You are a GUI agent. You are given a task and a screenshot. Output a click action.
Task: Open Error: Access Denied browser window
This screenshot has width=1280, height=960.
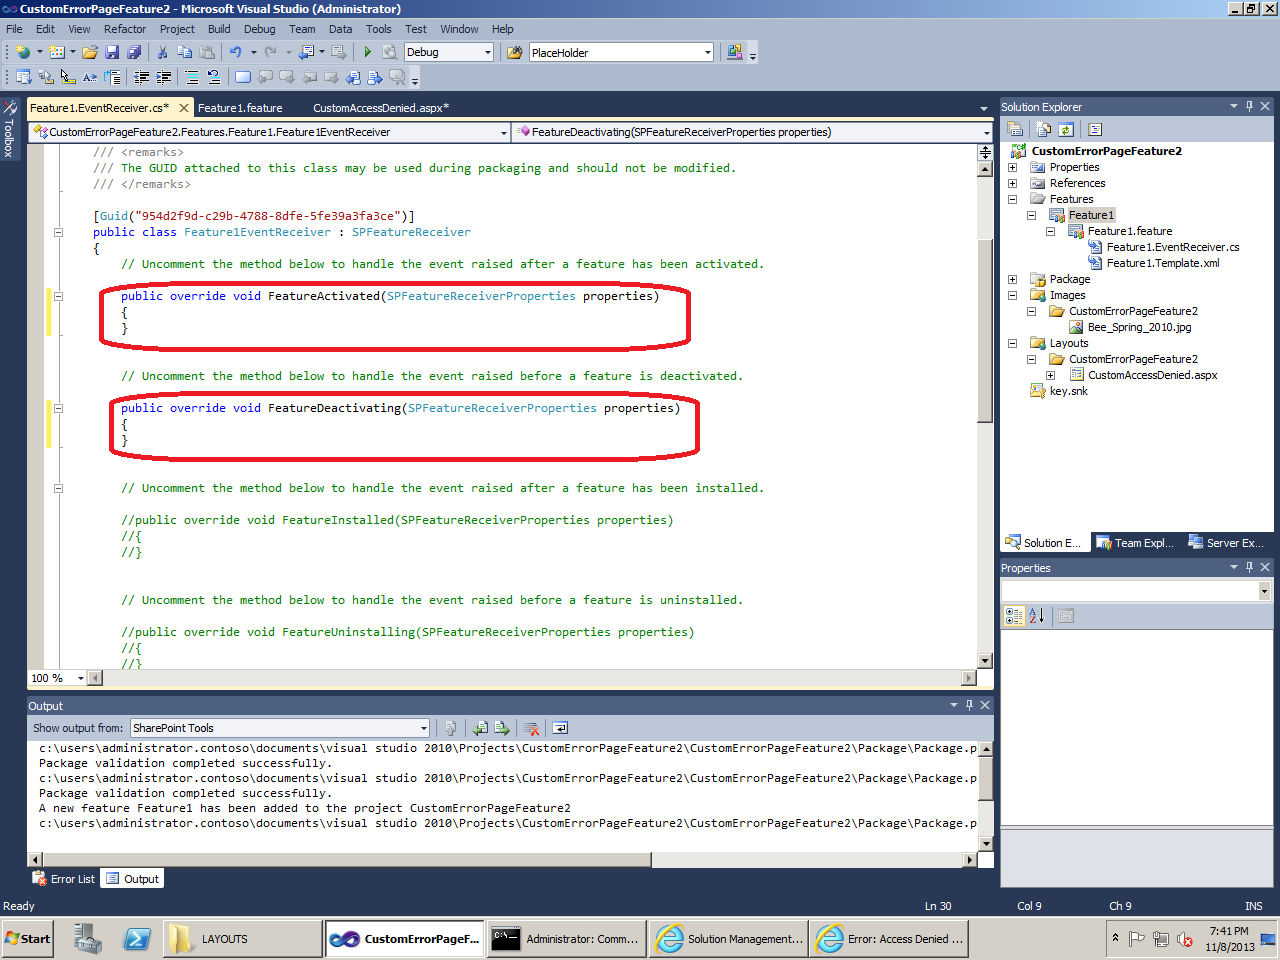click(890, 939)
